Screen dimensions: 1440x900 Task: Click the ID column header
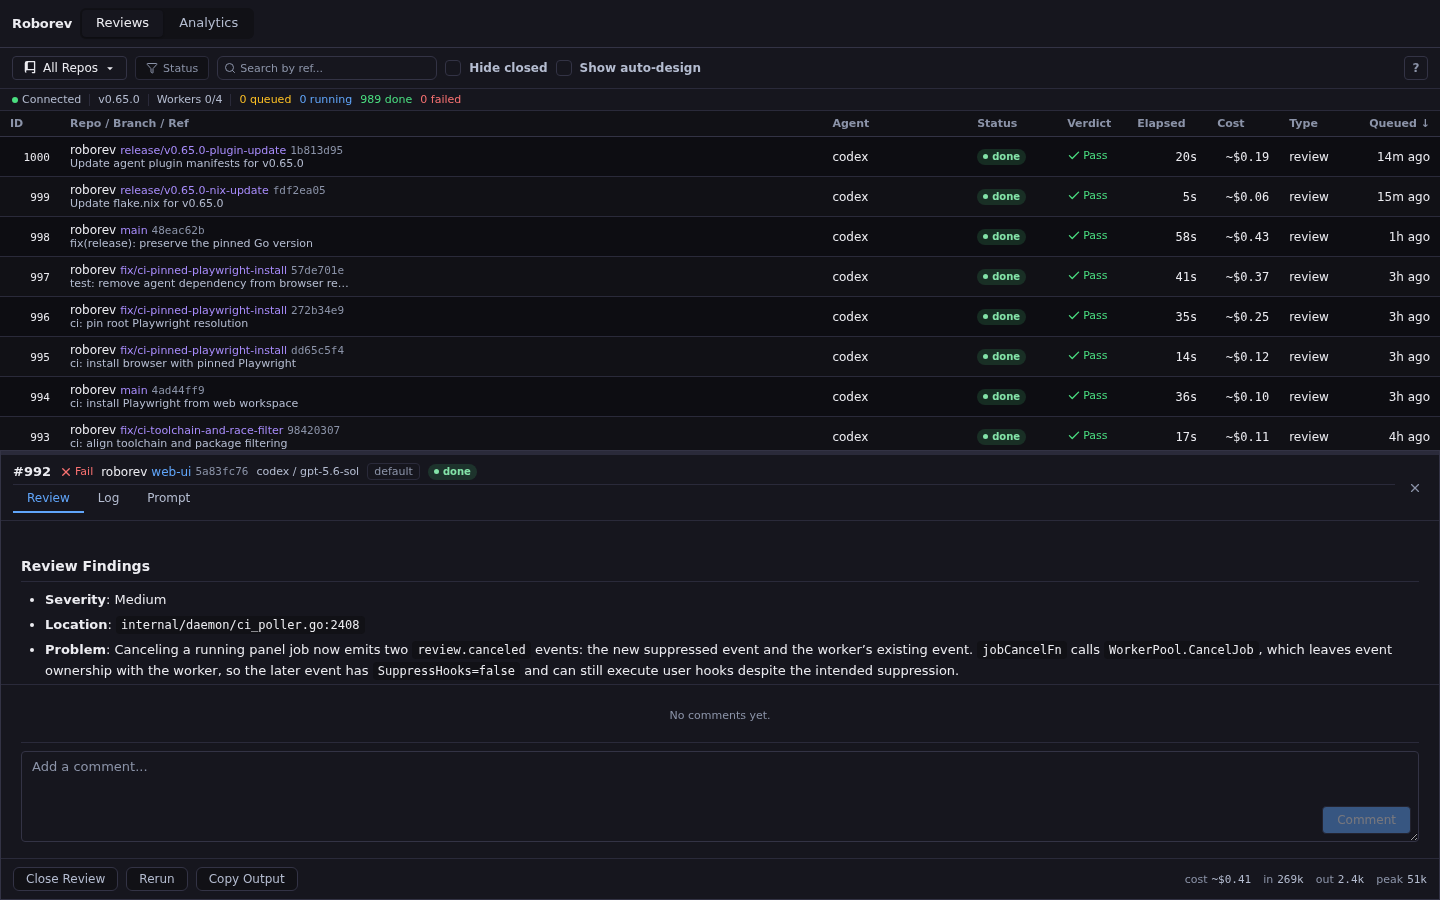[16, 123]
